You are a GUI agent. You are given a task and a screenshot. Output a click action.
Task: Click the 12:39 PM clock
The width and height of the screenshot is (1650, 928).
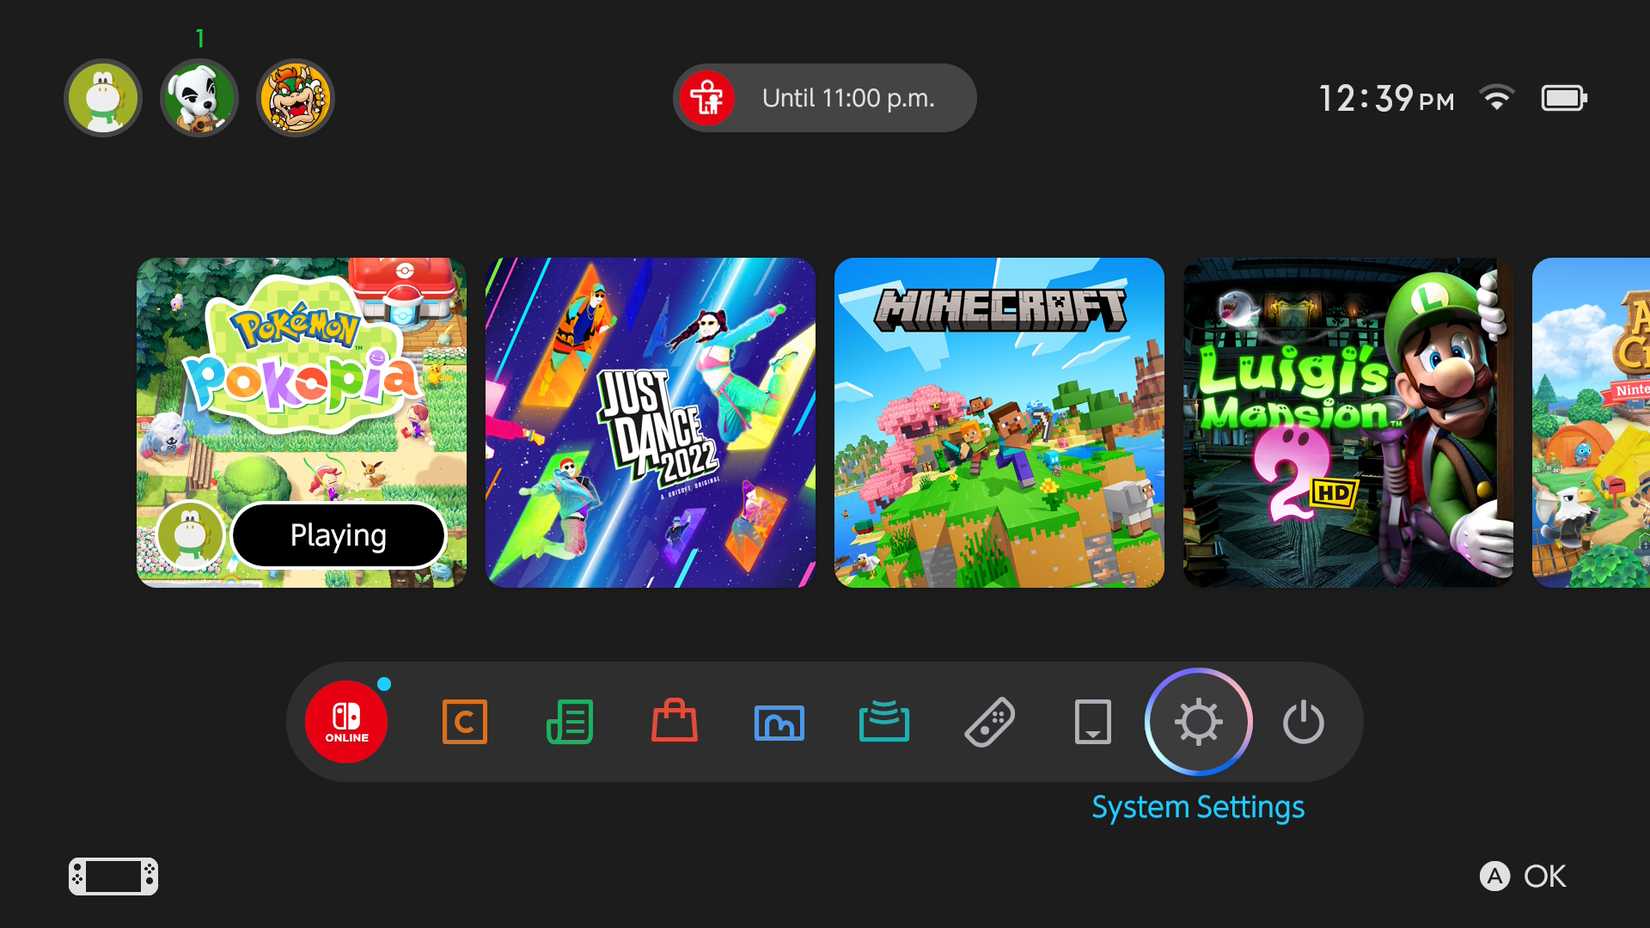(x=1386, y=98)
